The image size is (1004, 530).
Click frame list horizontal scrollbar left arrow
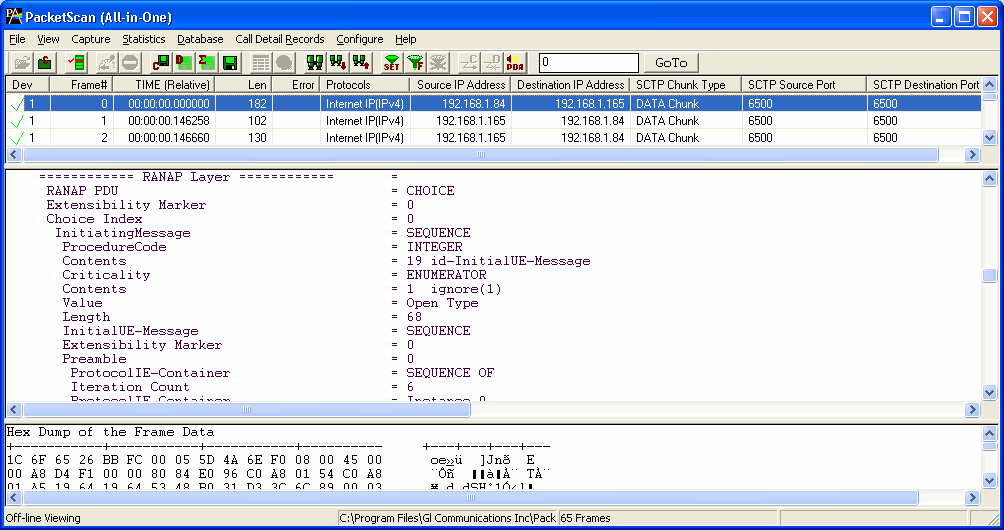point(14,154)
